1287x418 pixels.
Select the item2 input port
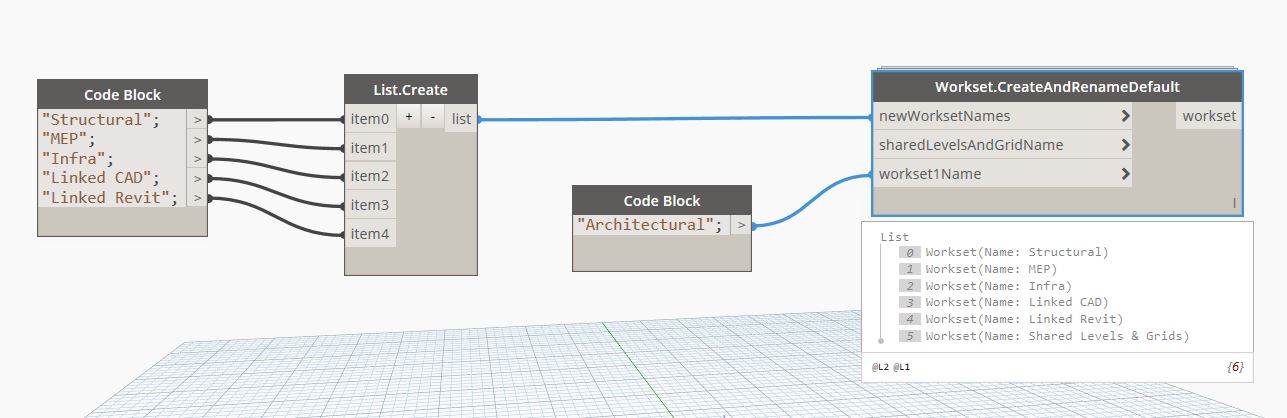click(370, 176)
